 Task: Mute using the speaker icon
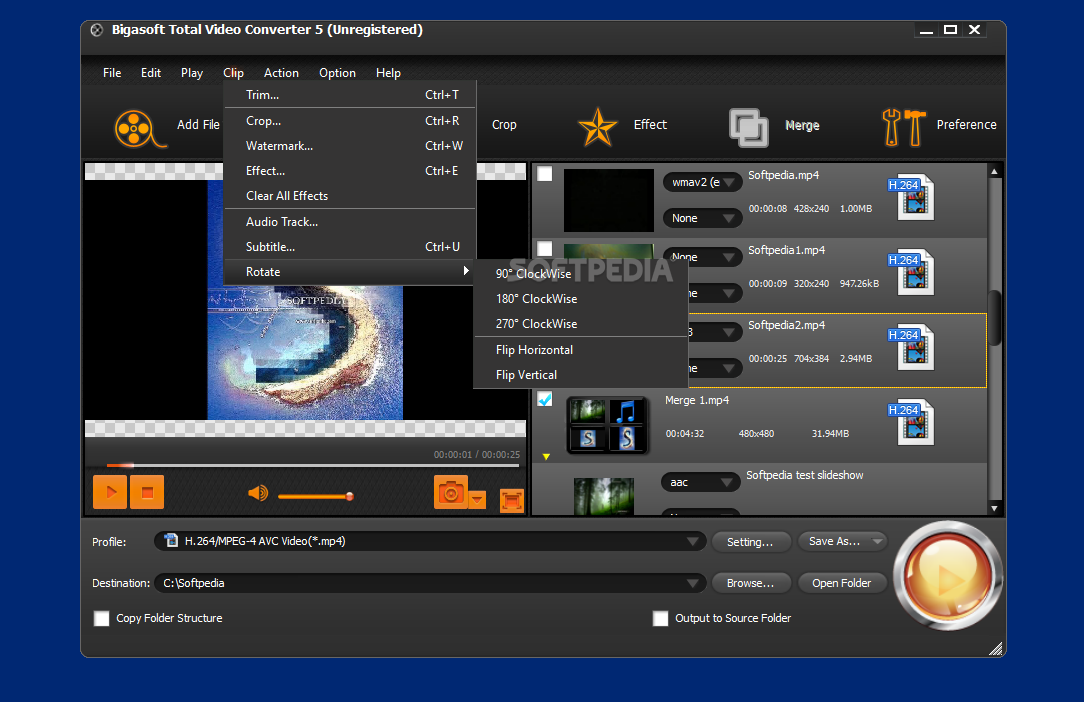pyautogui.click(x=257, y=493)
